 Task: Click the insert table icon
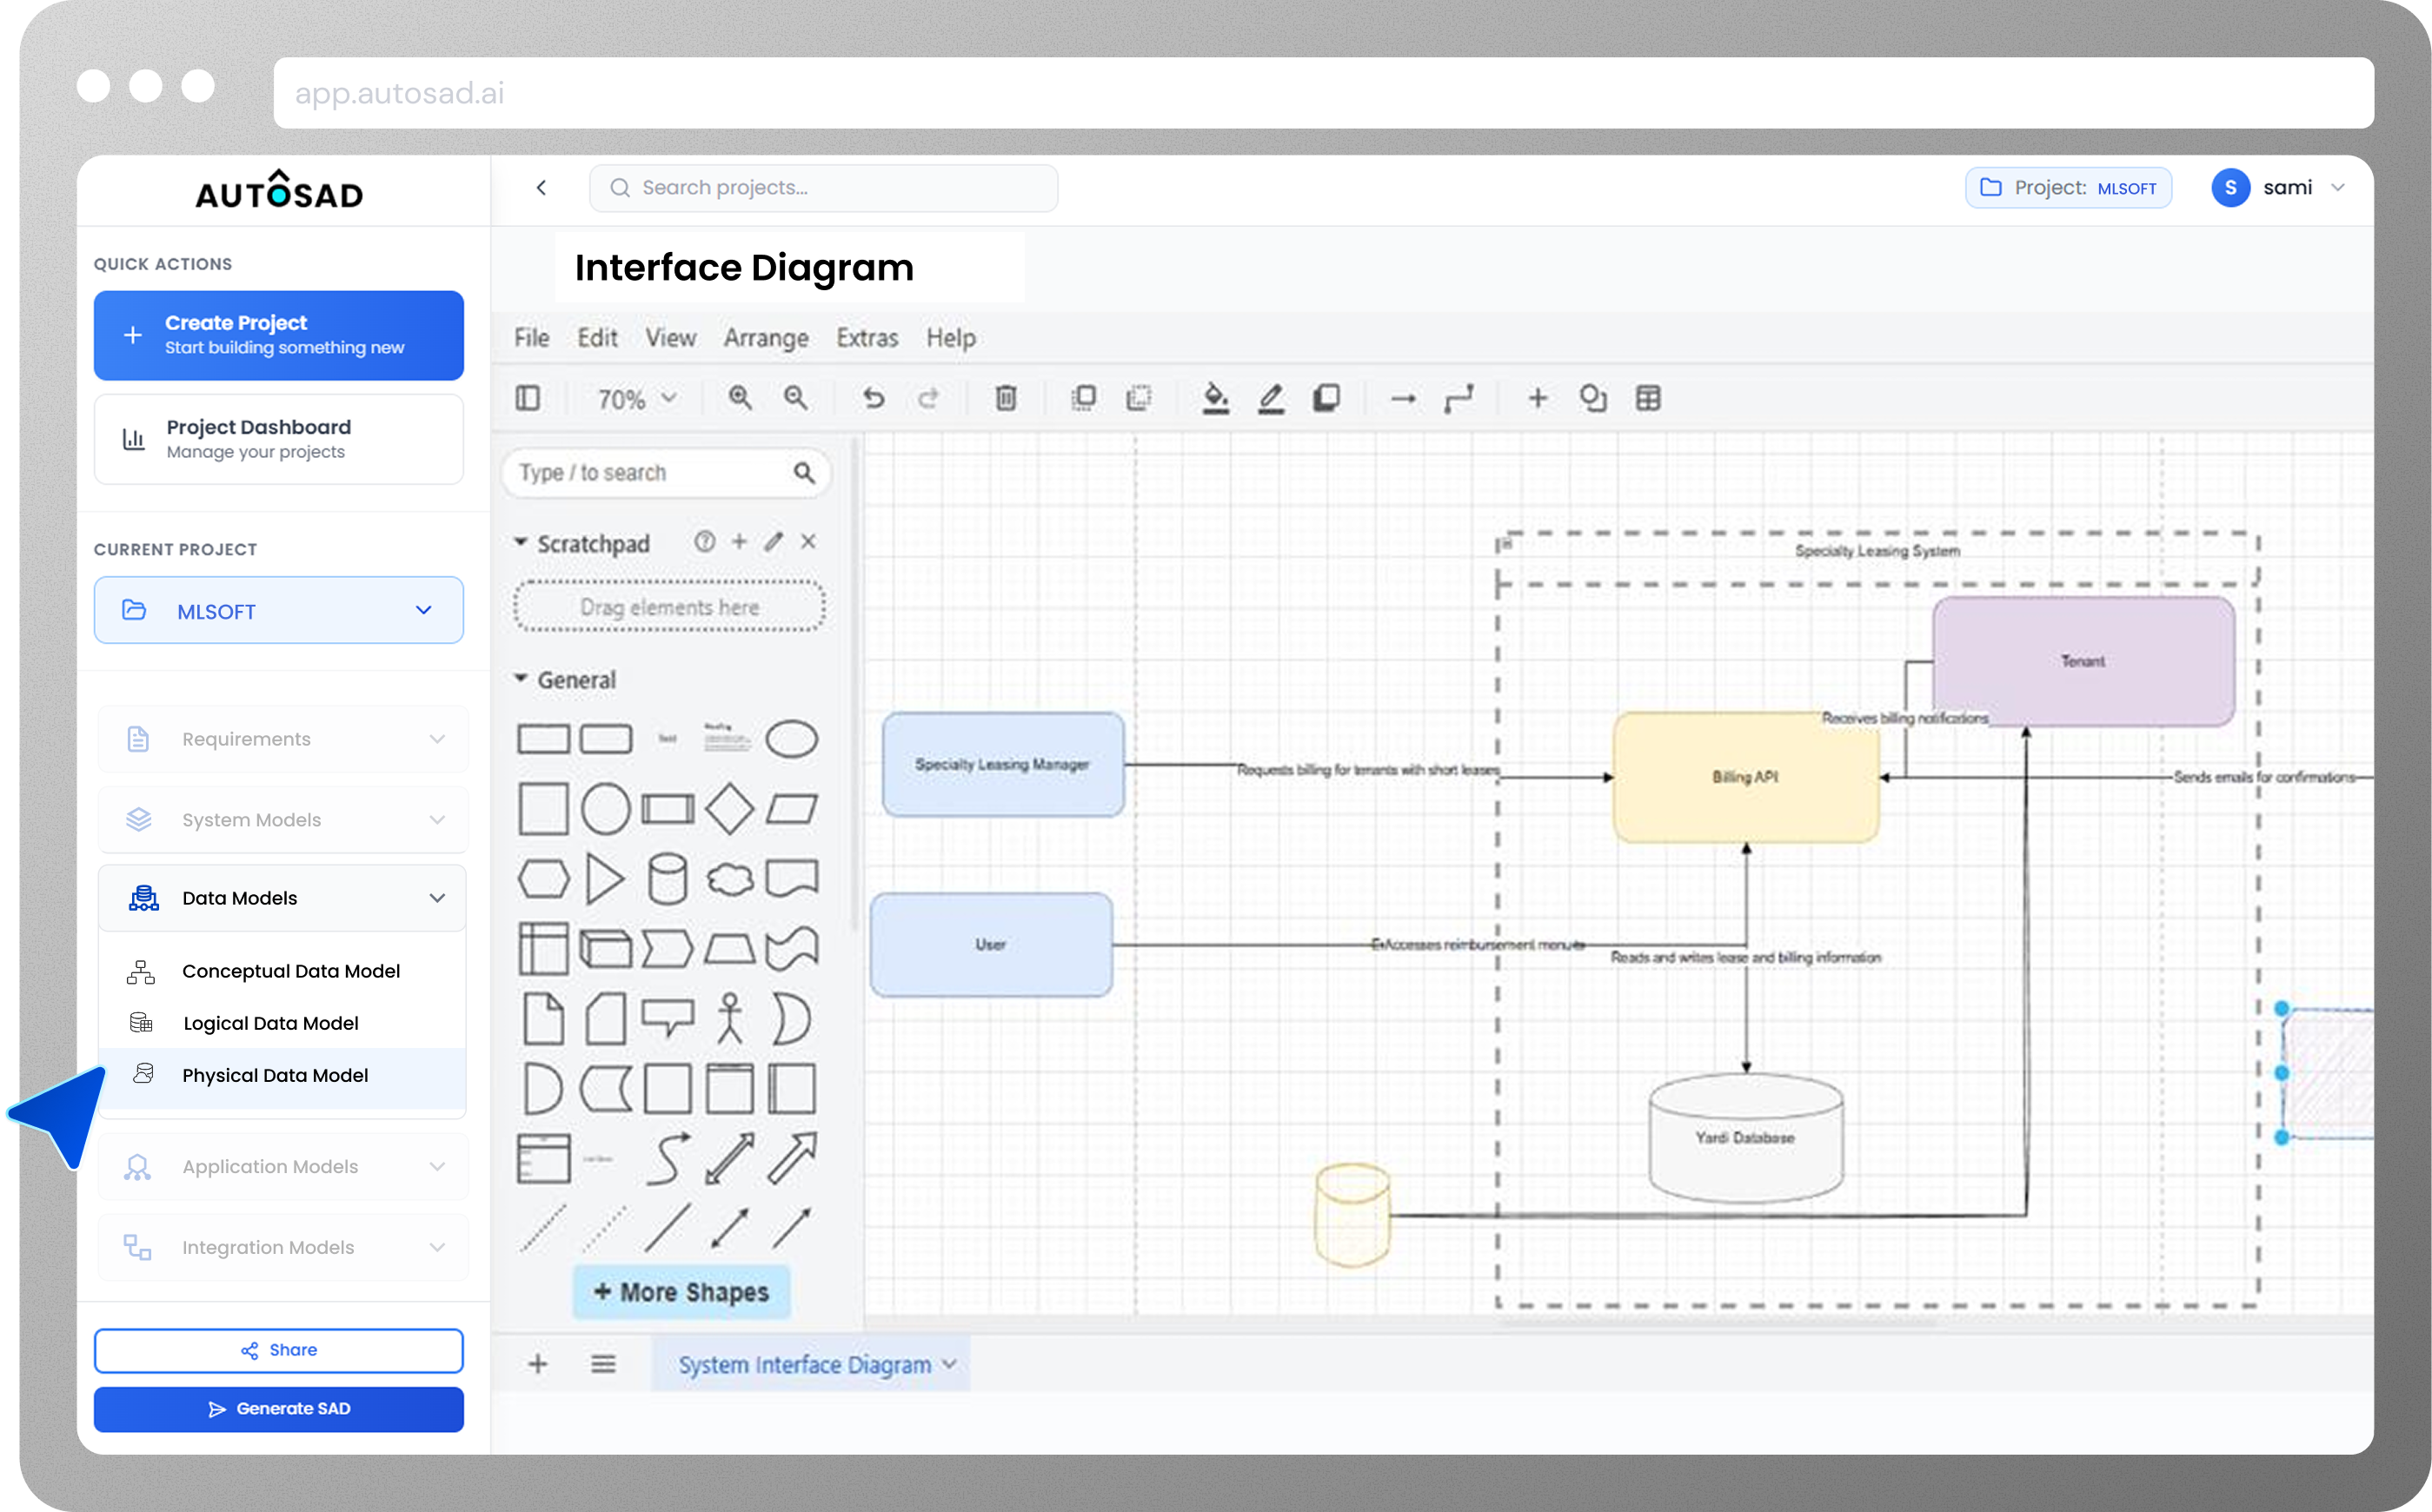pos(1648,399)
